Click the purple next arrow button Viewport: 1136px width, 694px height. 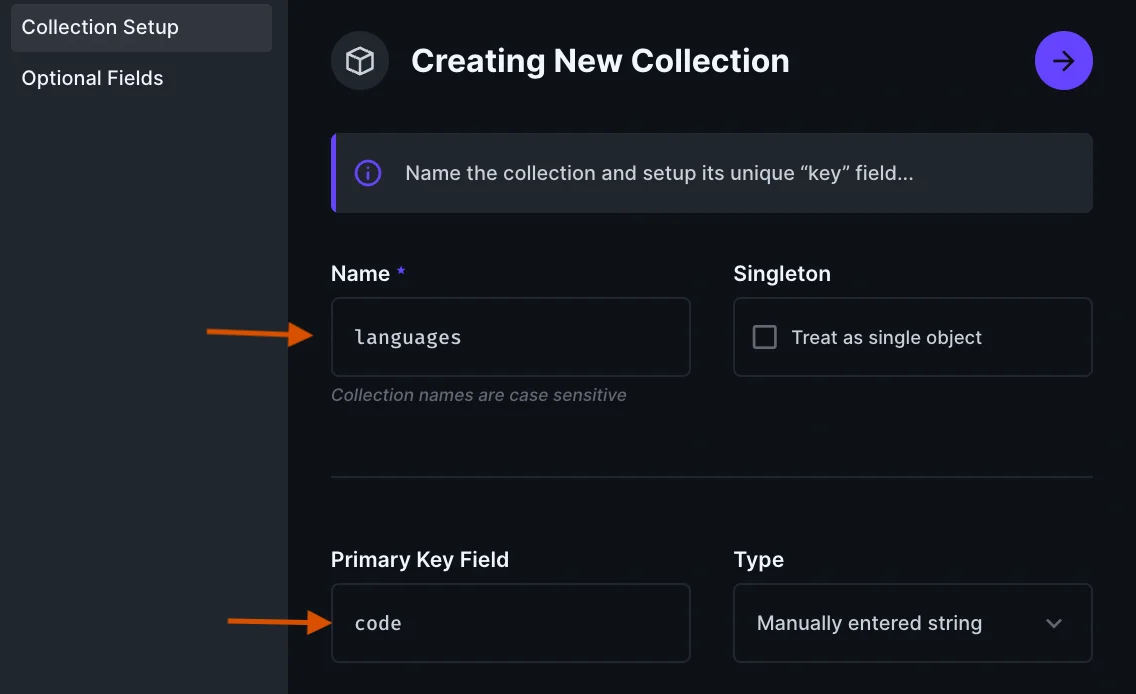click(1063, 61)
